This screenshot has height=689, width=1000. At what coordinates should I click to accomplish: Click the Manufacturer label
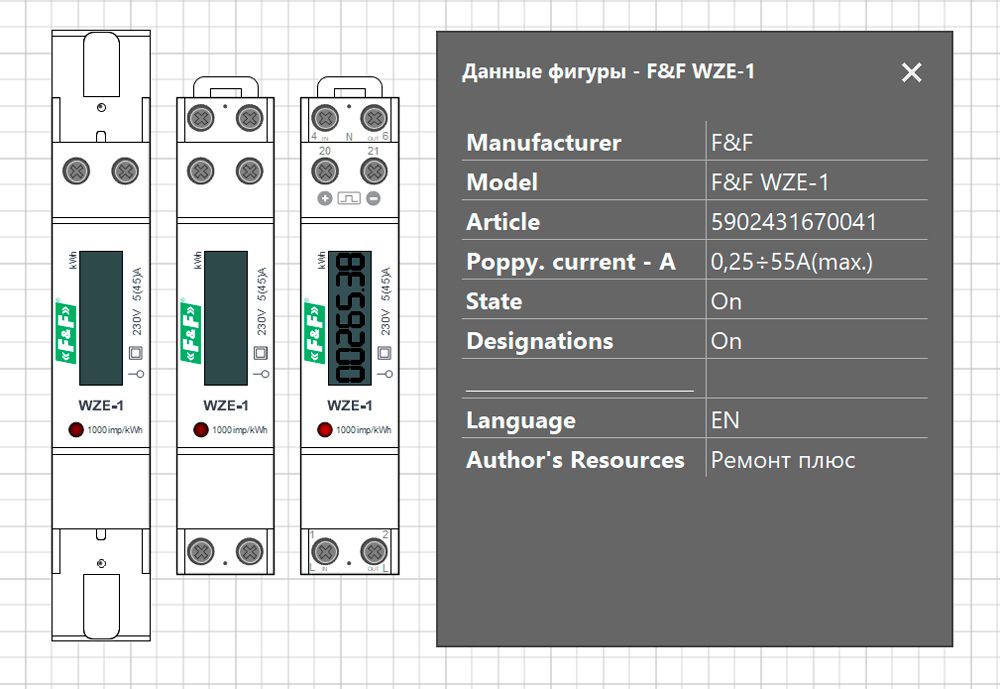coord(543,142)
